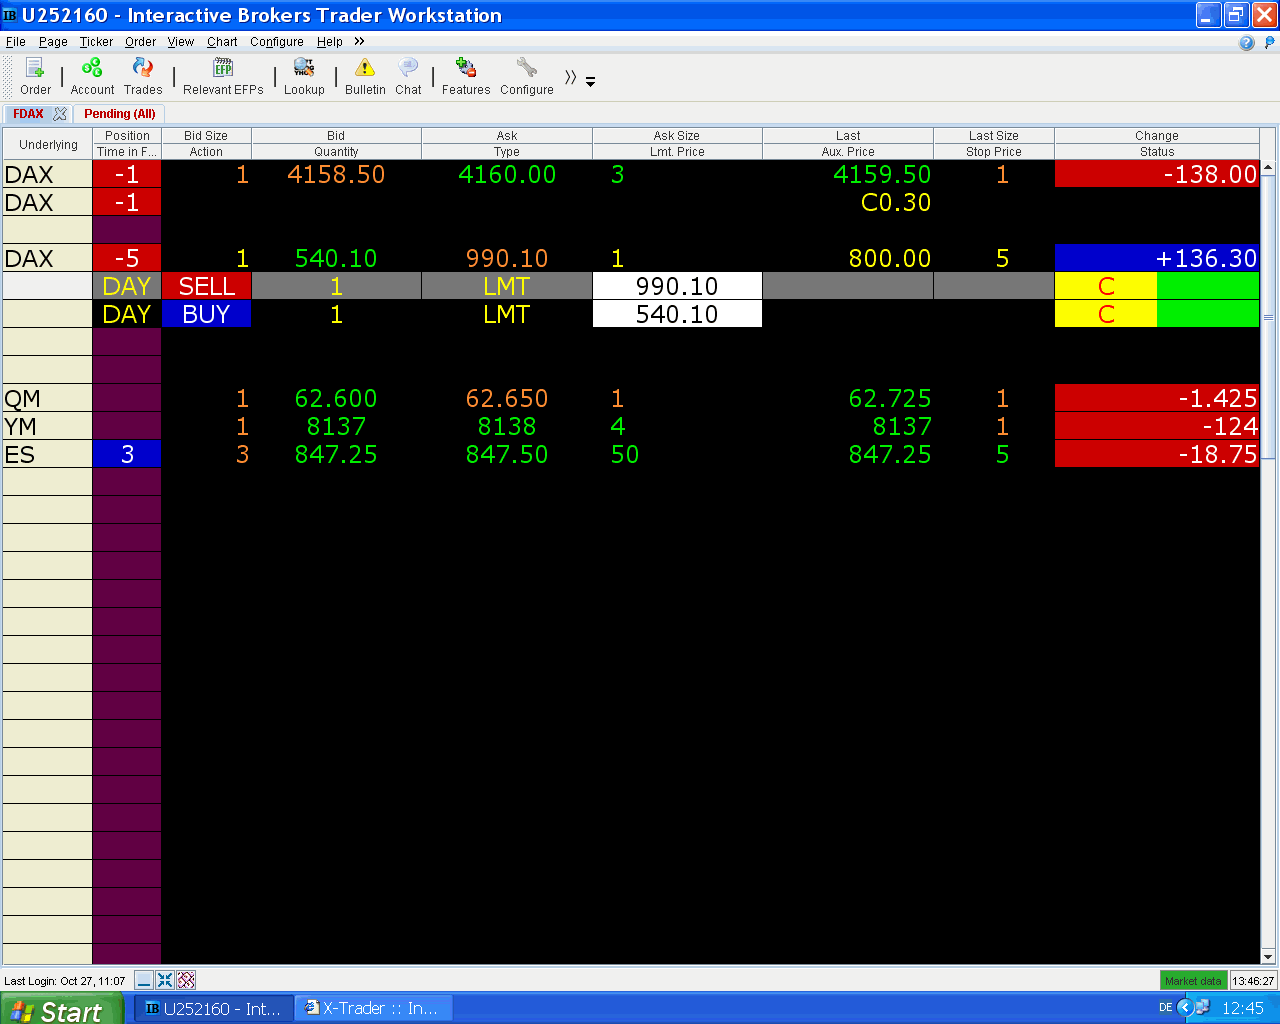Edit the 990.10 limit price field
The image size is (1280, 1024).
(x=677, y=286)
